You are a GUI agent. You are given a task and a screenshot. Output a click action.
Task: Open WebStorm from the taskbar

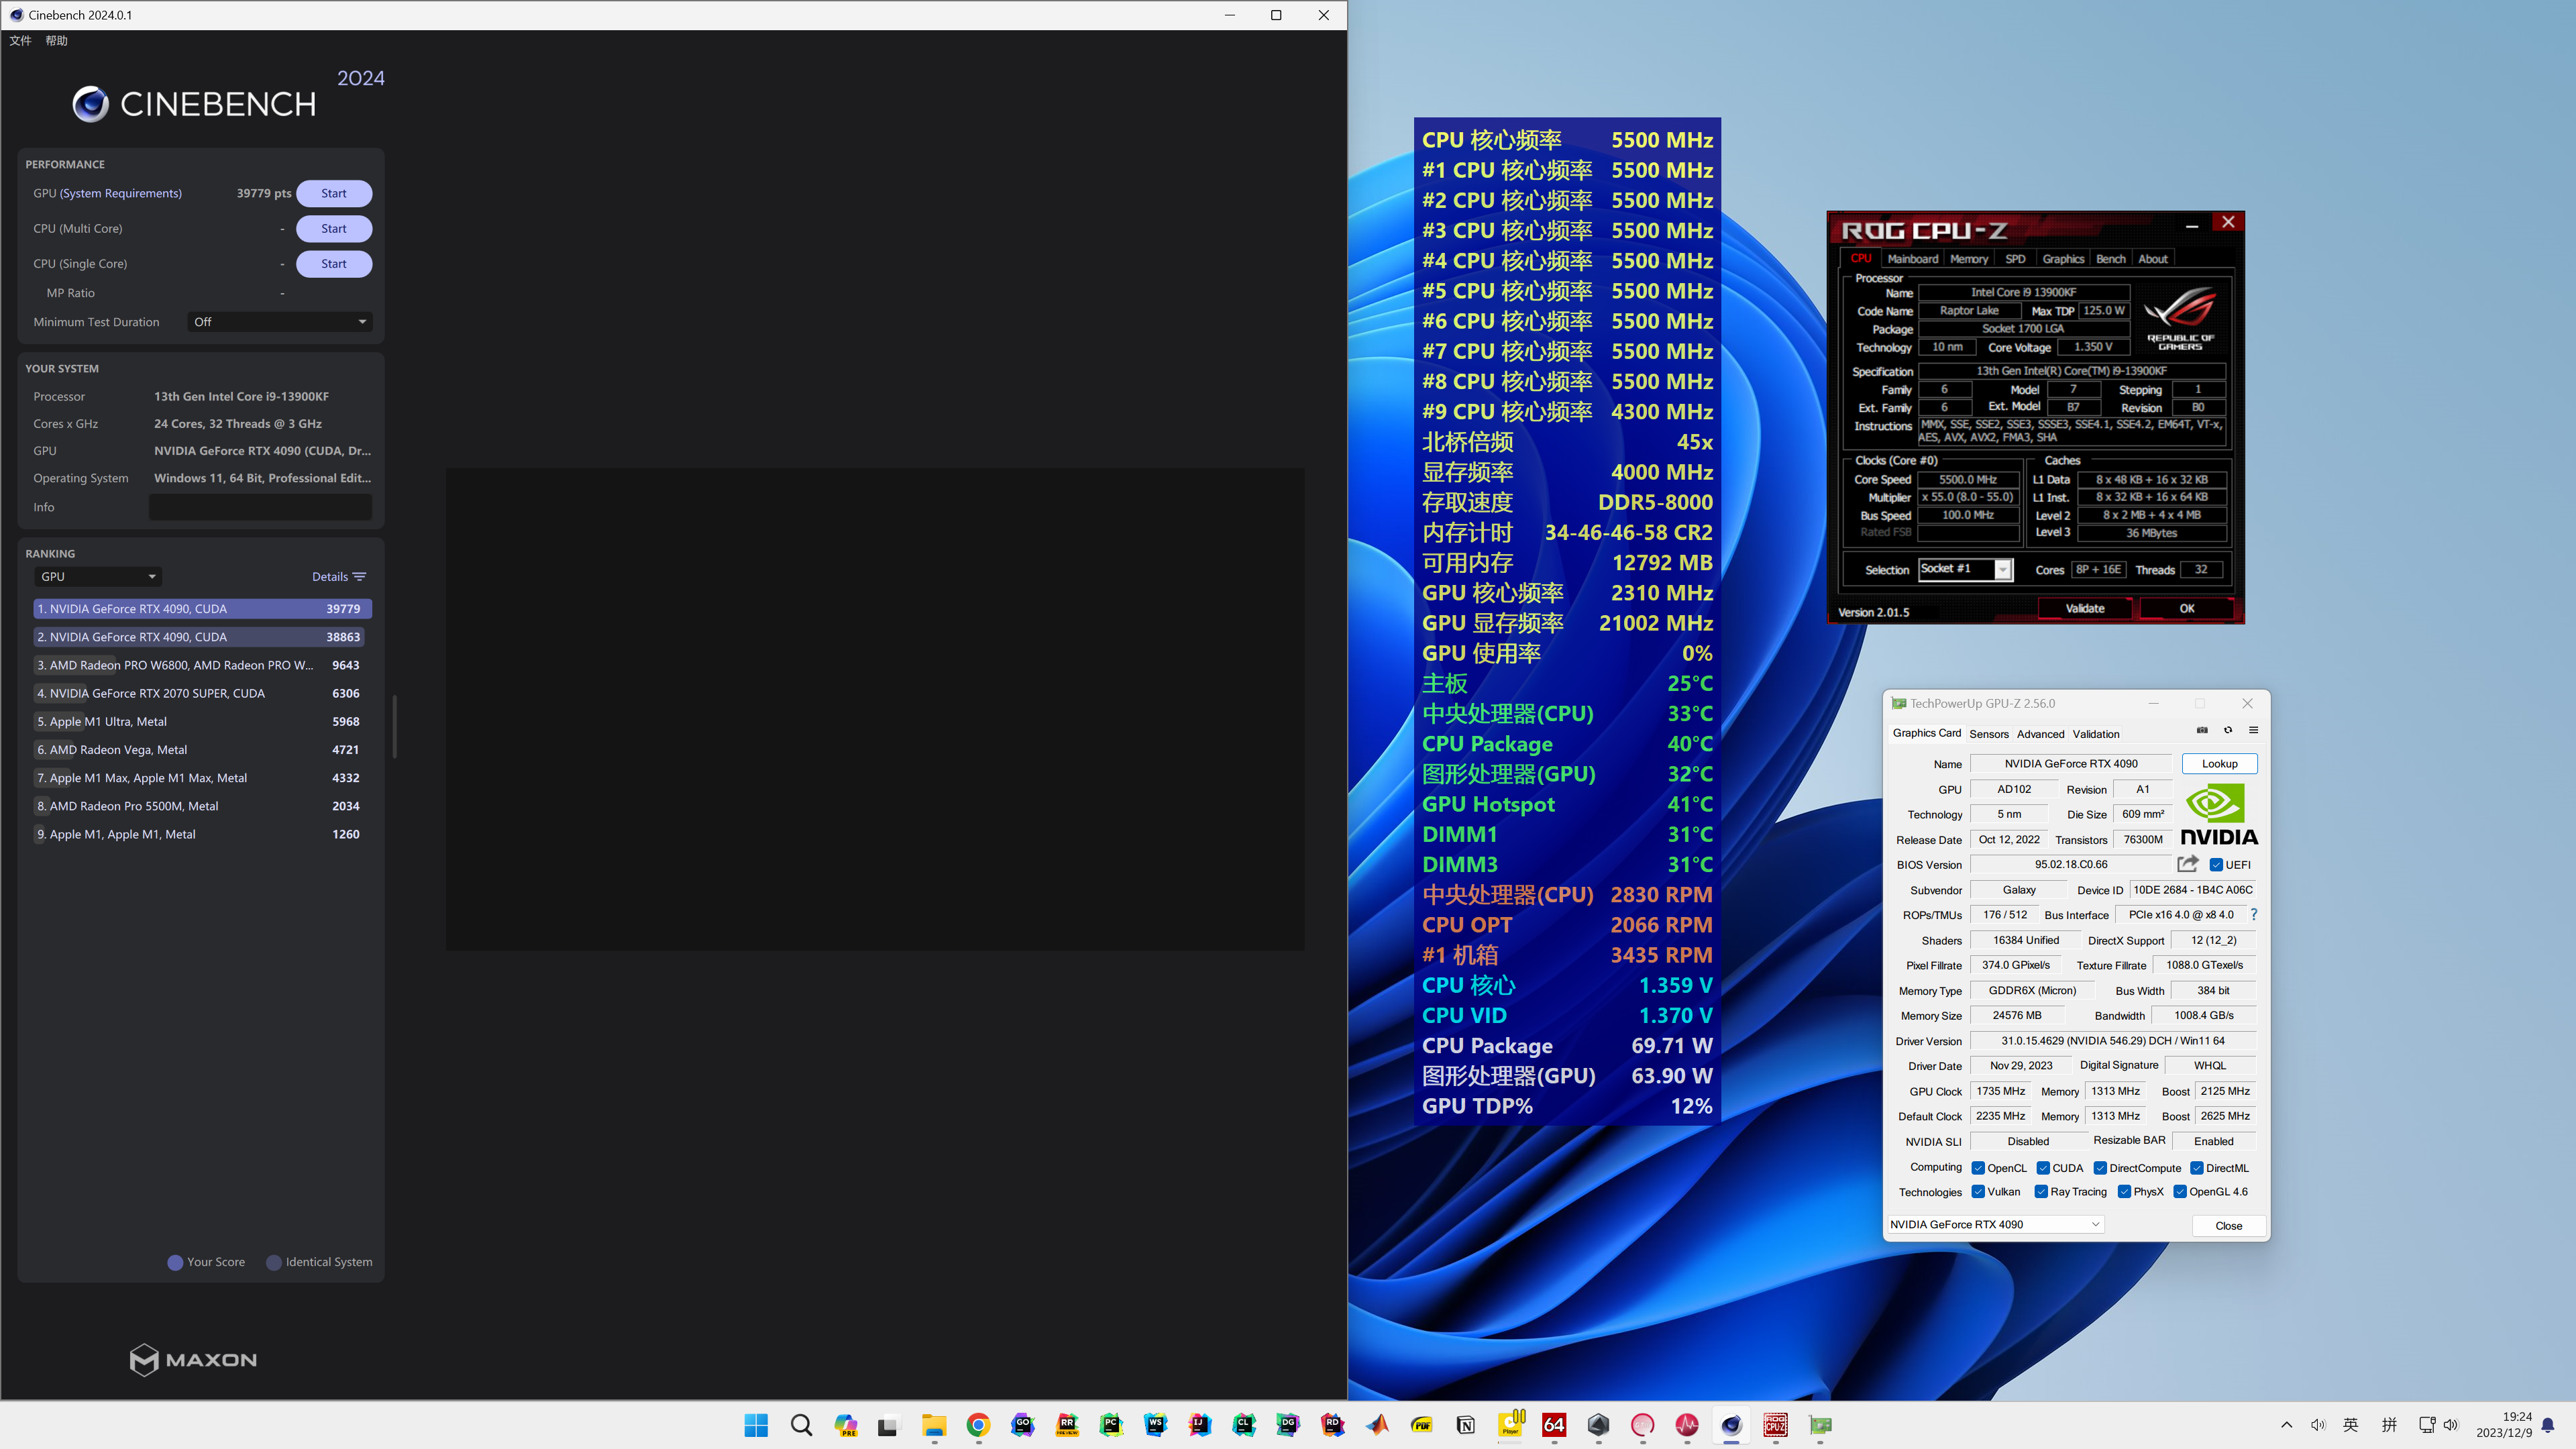click(1155, 1425)
